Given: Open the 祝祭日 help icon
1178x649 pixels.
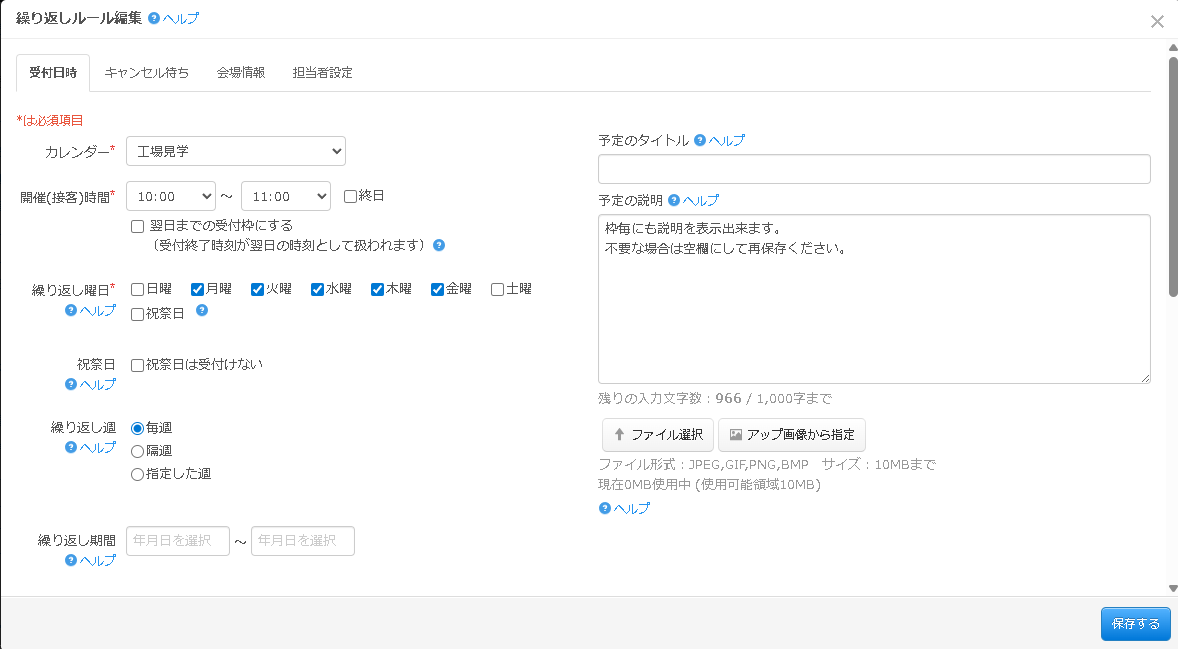Looking at the screenshot, I should 90,384.
